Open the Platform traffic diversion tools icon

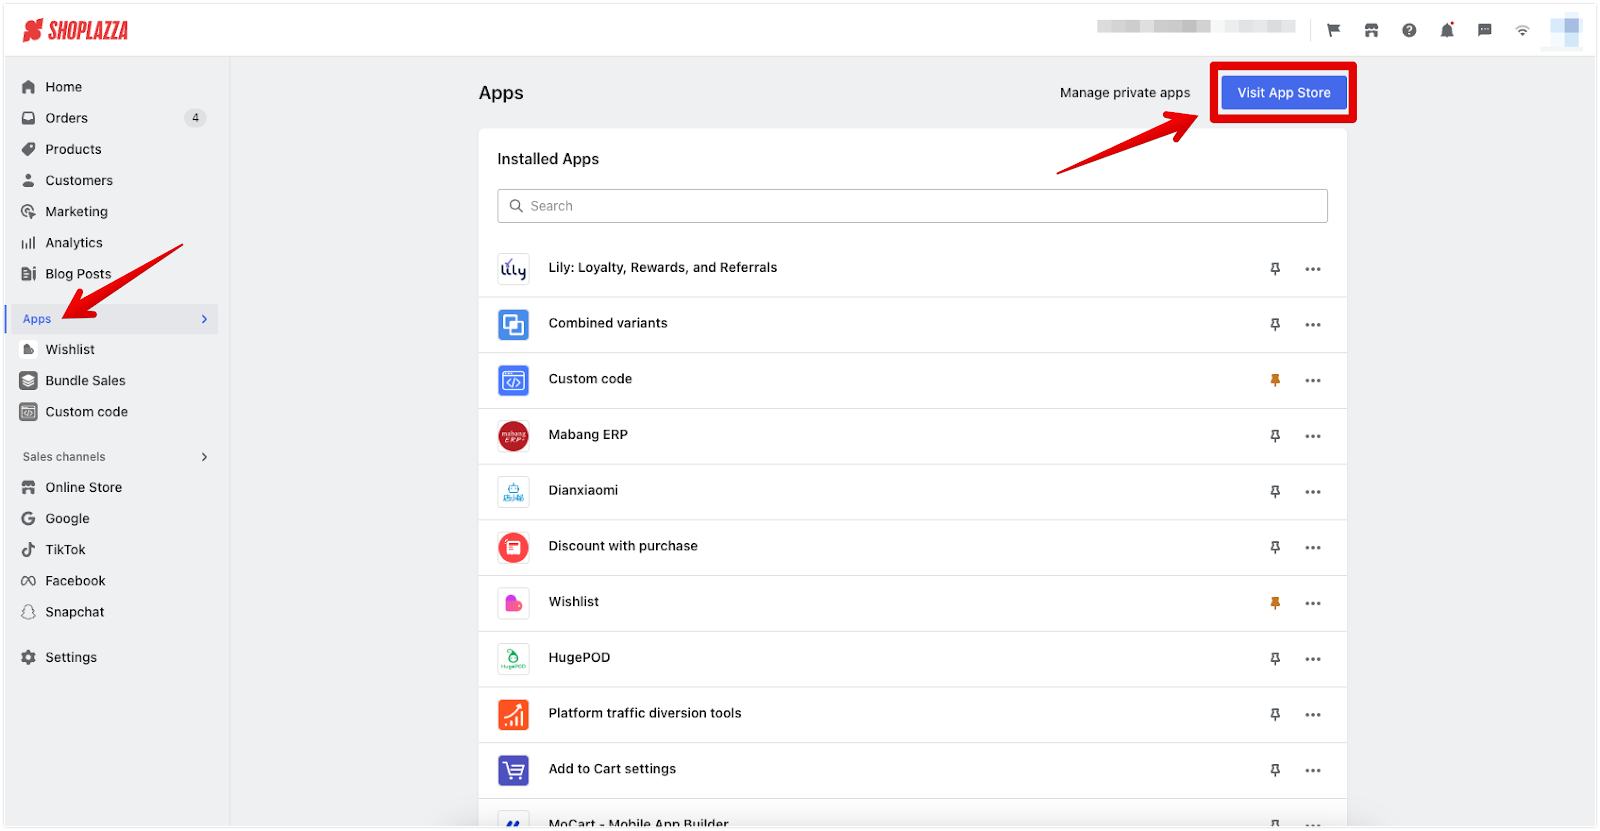(513, 714)
